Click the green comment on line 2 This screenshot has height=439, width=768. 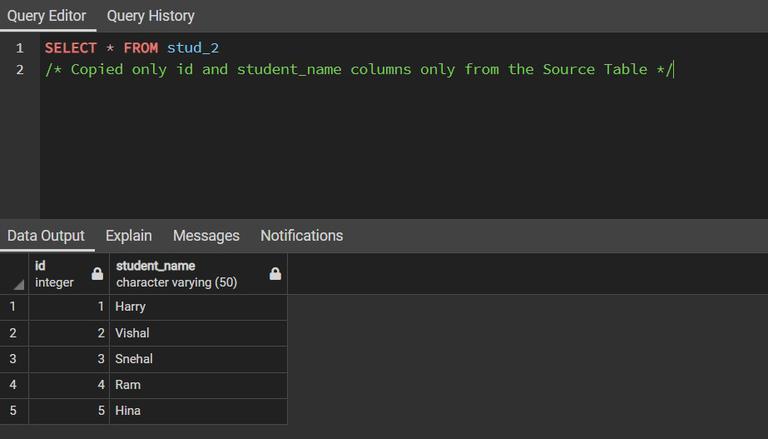[x=358, y=70]
